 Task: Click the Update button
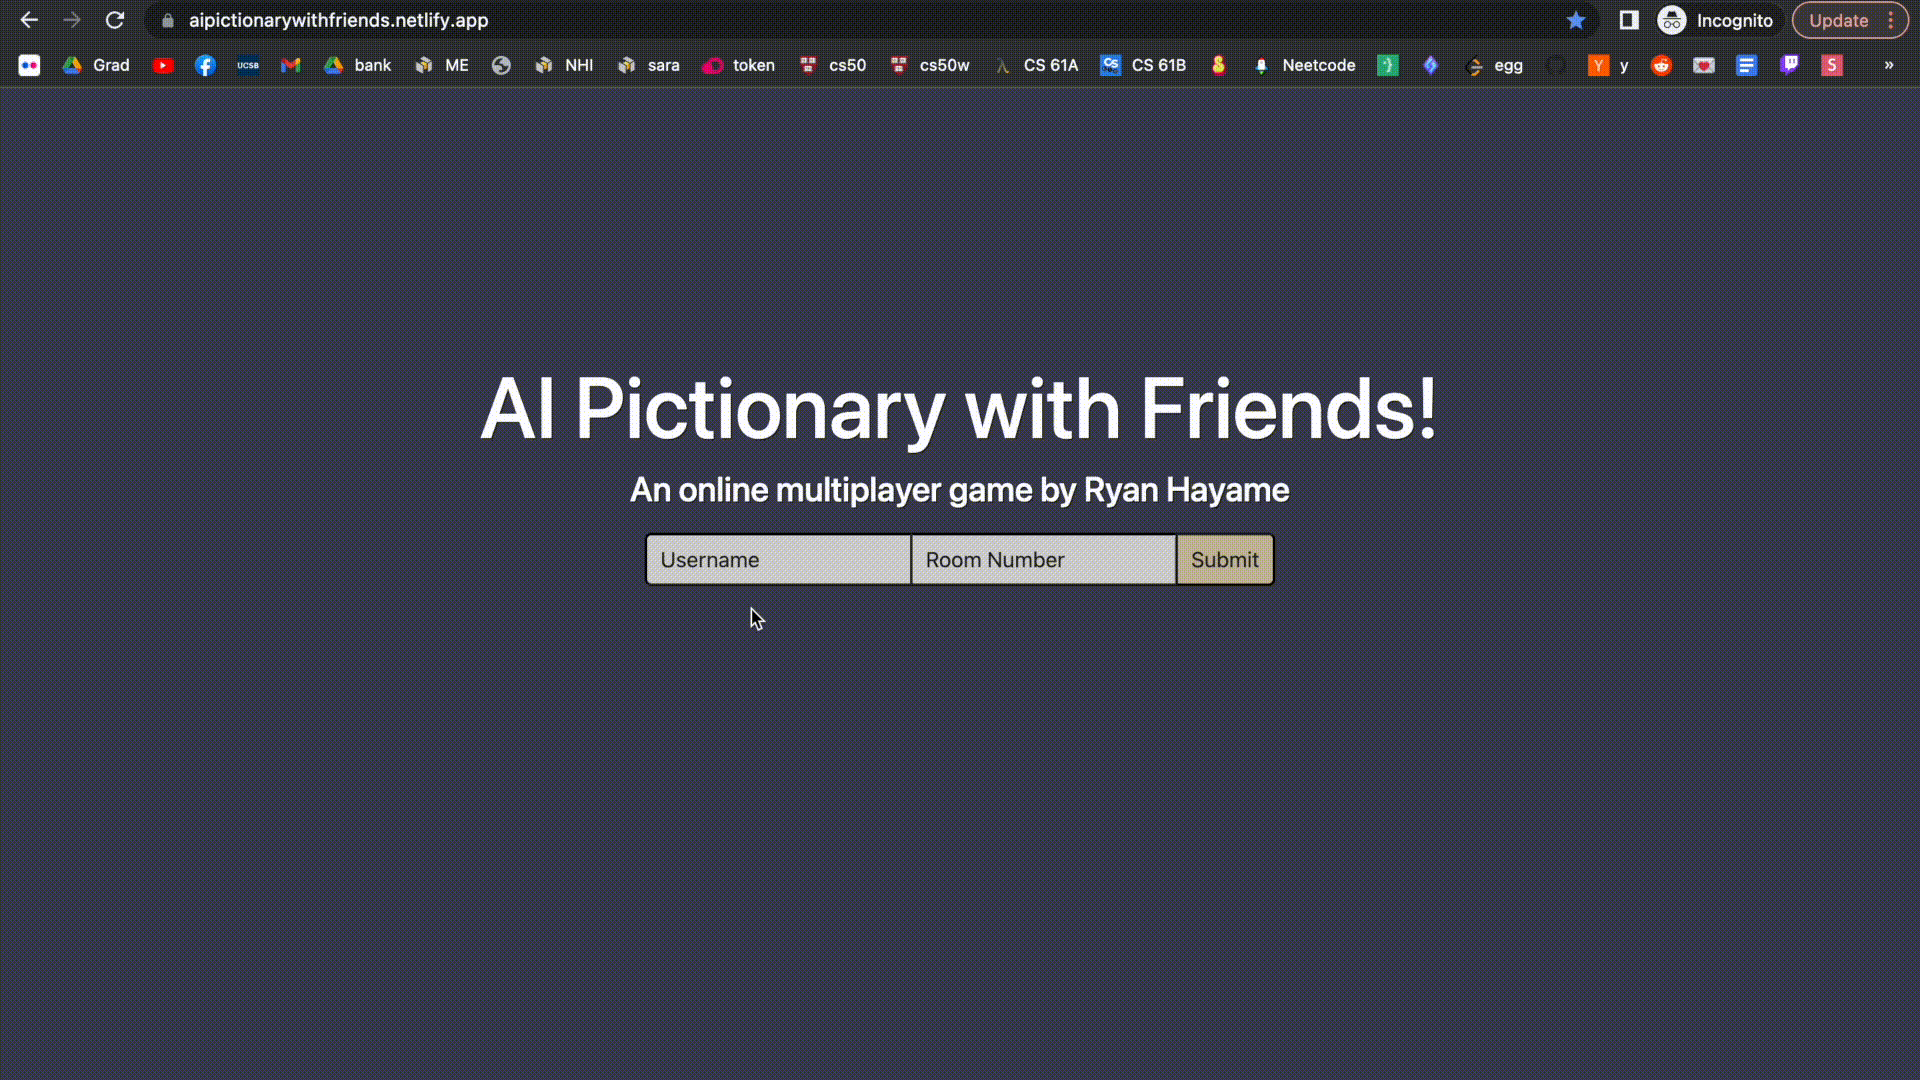coord(1838,20)
